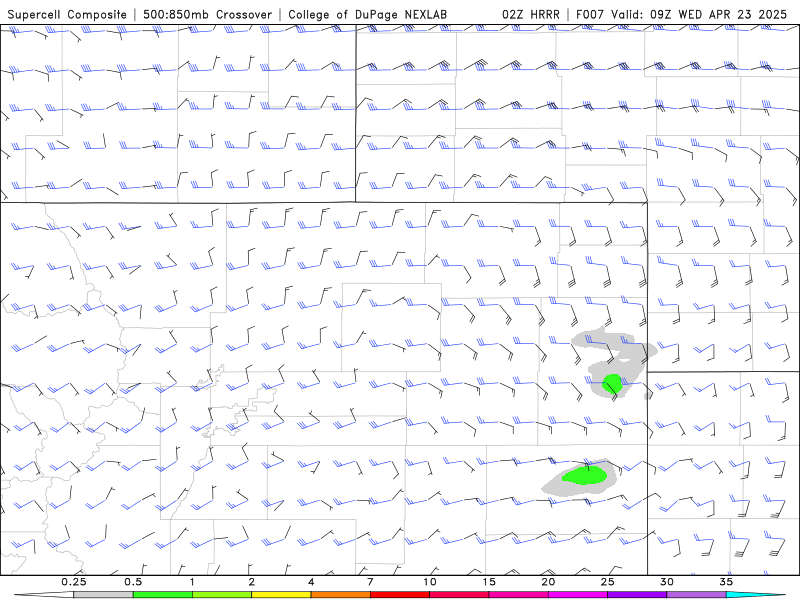
Task: Click the legend value label "1"
Action: point(192,582)
